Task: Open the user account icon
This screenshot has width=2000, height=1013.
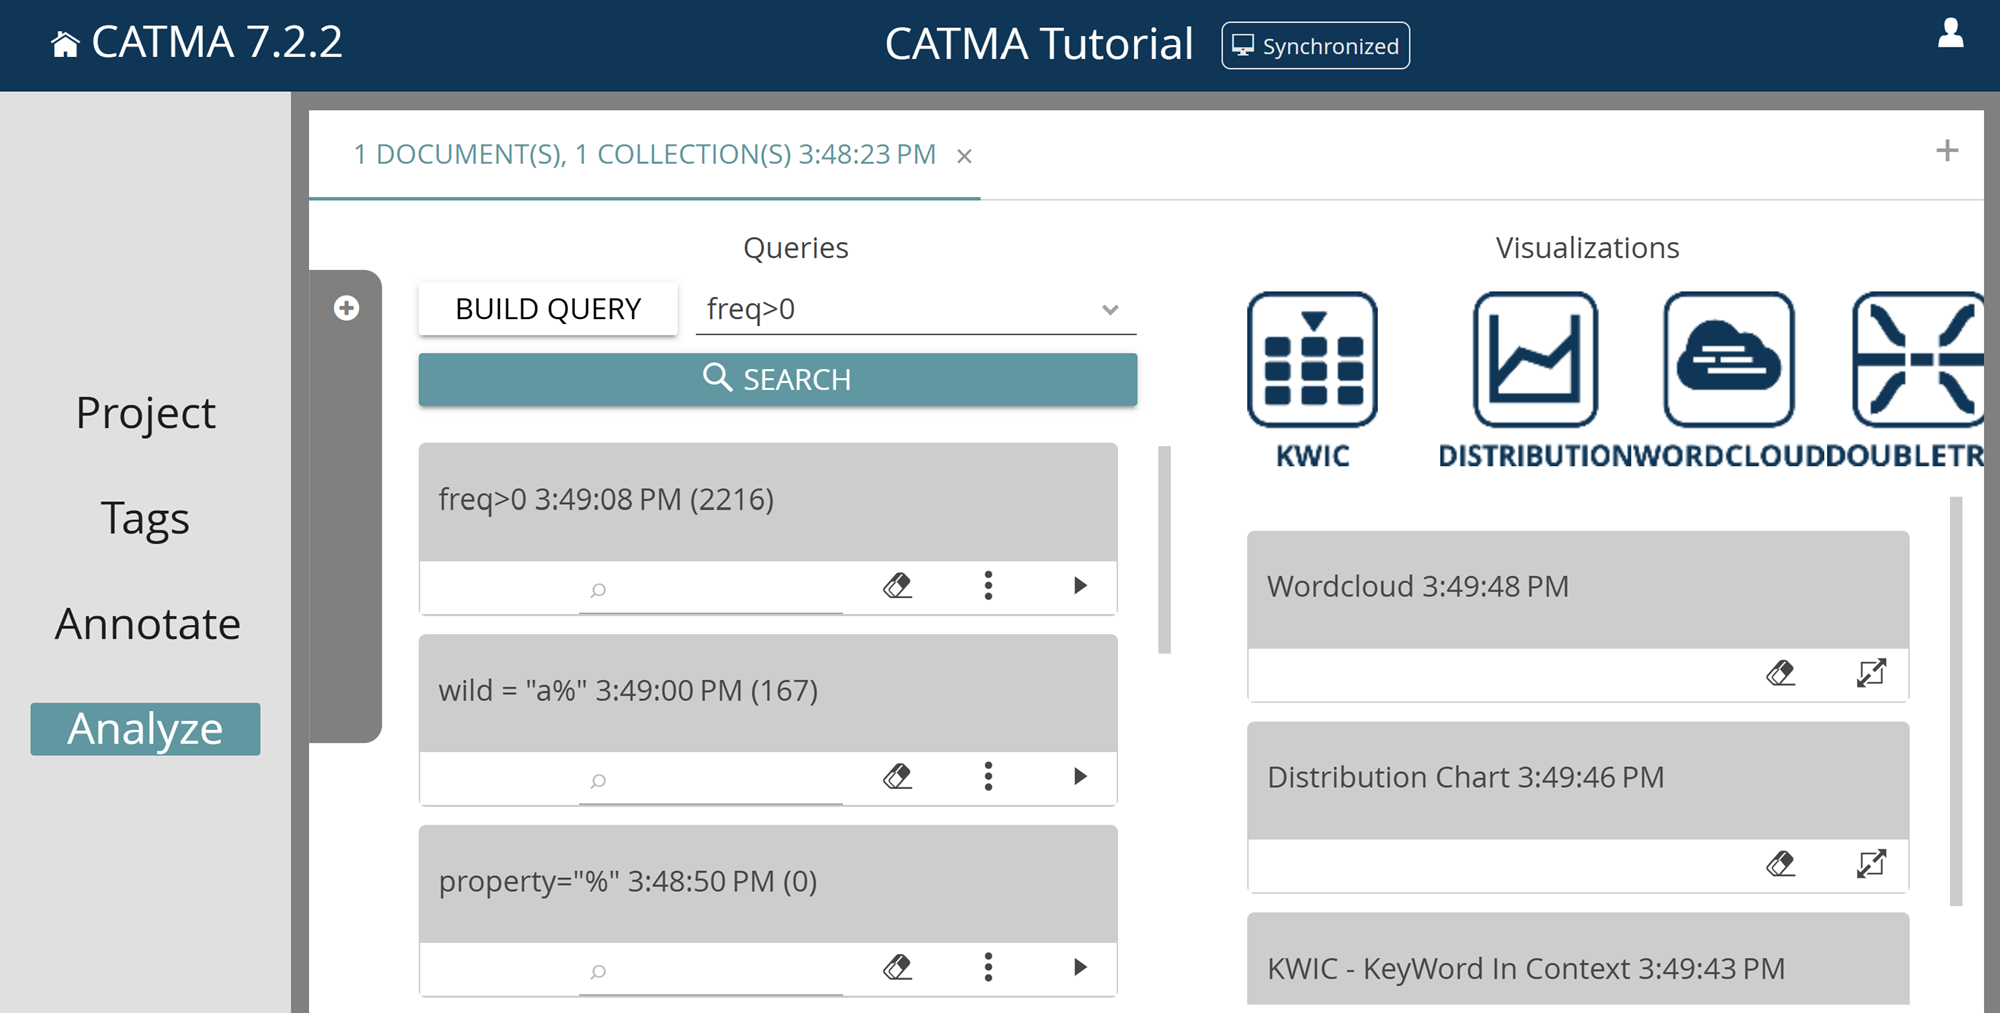Action: pyautogui.click(x=1950, y=33)
